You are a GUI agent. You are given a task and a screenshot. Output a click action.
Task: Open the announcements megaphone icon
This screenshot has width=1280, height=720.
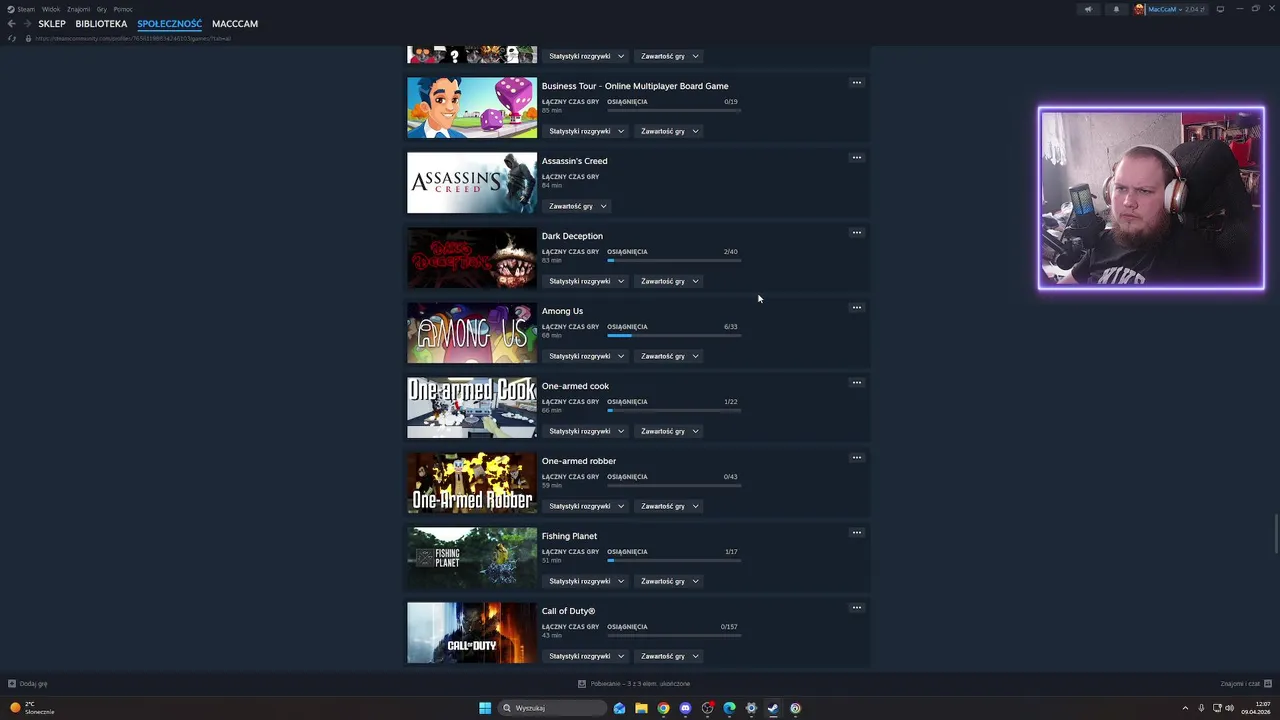pyautogui.click(x=1088, y=9)
